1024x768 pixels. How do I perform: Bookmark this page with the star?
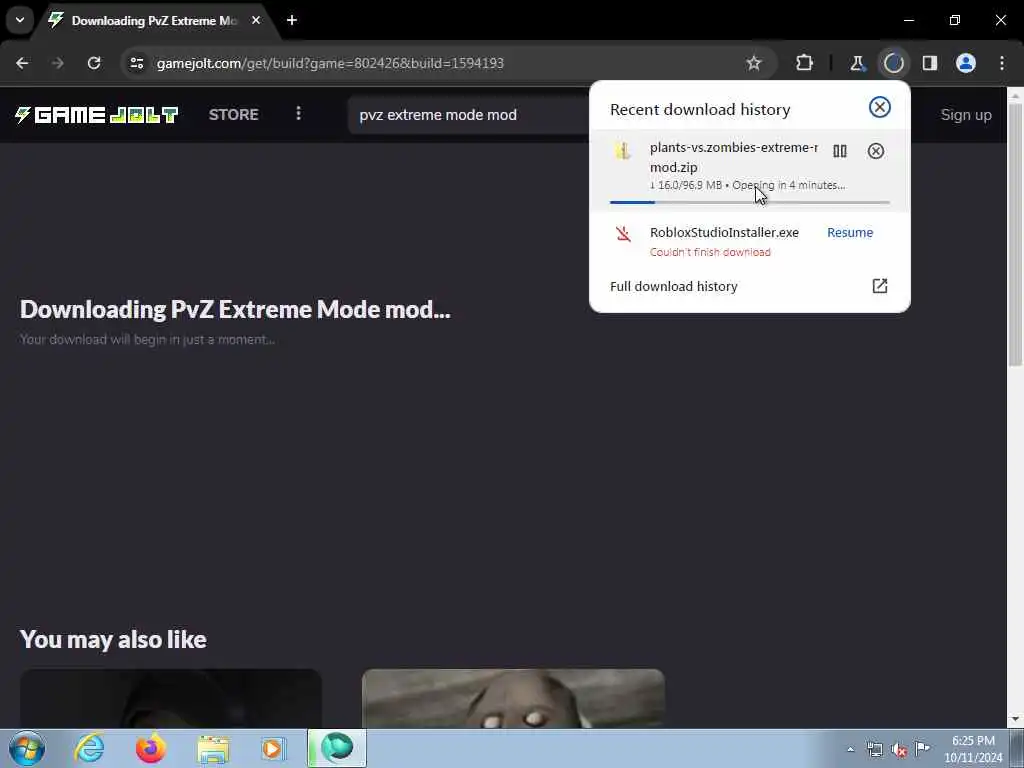[754, 63]
